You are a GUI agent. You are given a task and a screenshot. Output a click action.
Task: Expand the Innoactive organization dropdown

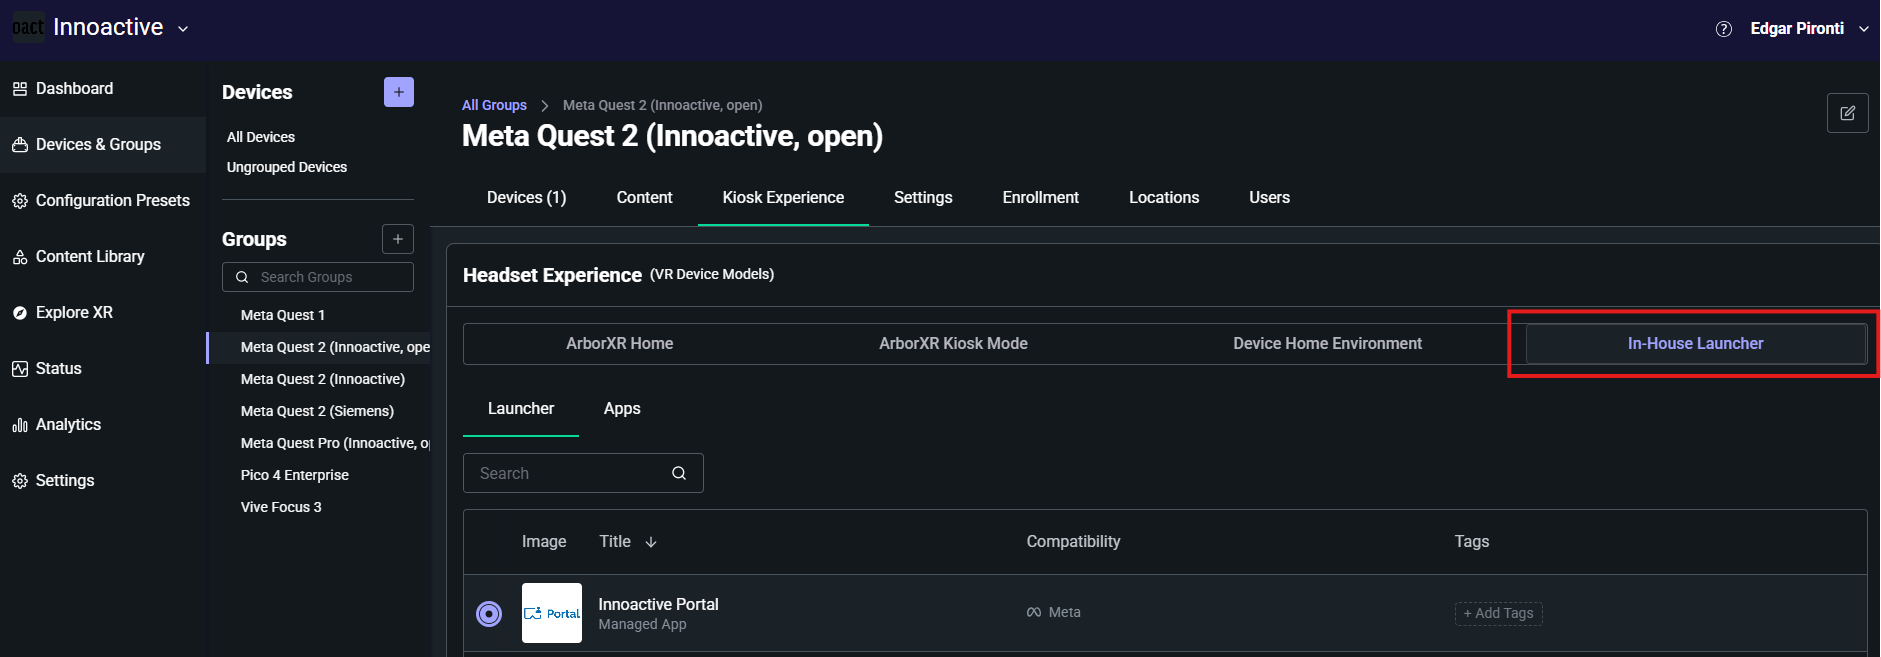tap(183, 29)
